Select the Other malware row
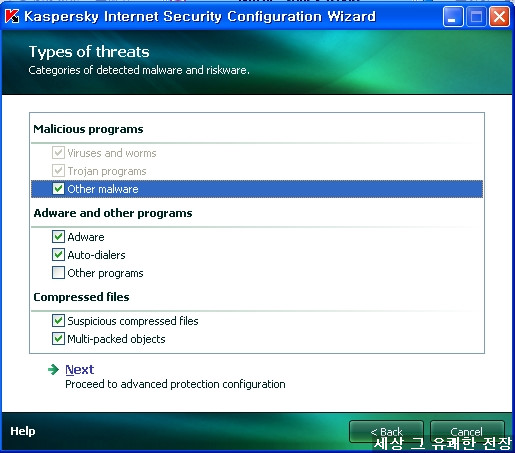The image size is (515, 453). pos(257,189)
